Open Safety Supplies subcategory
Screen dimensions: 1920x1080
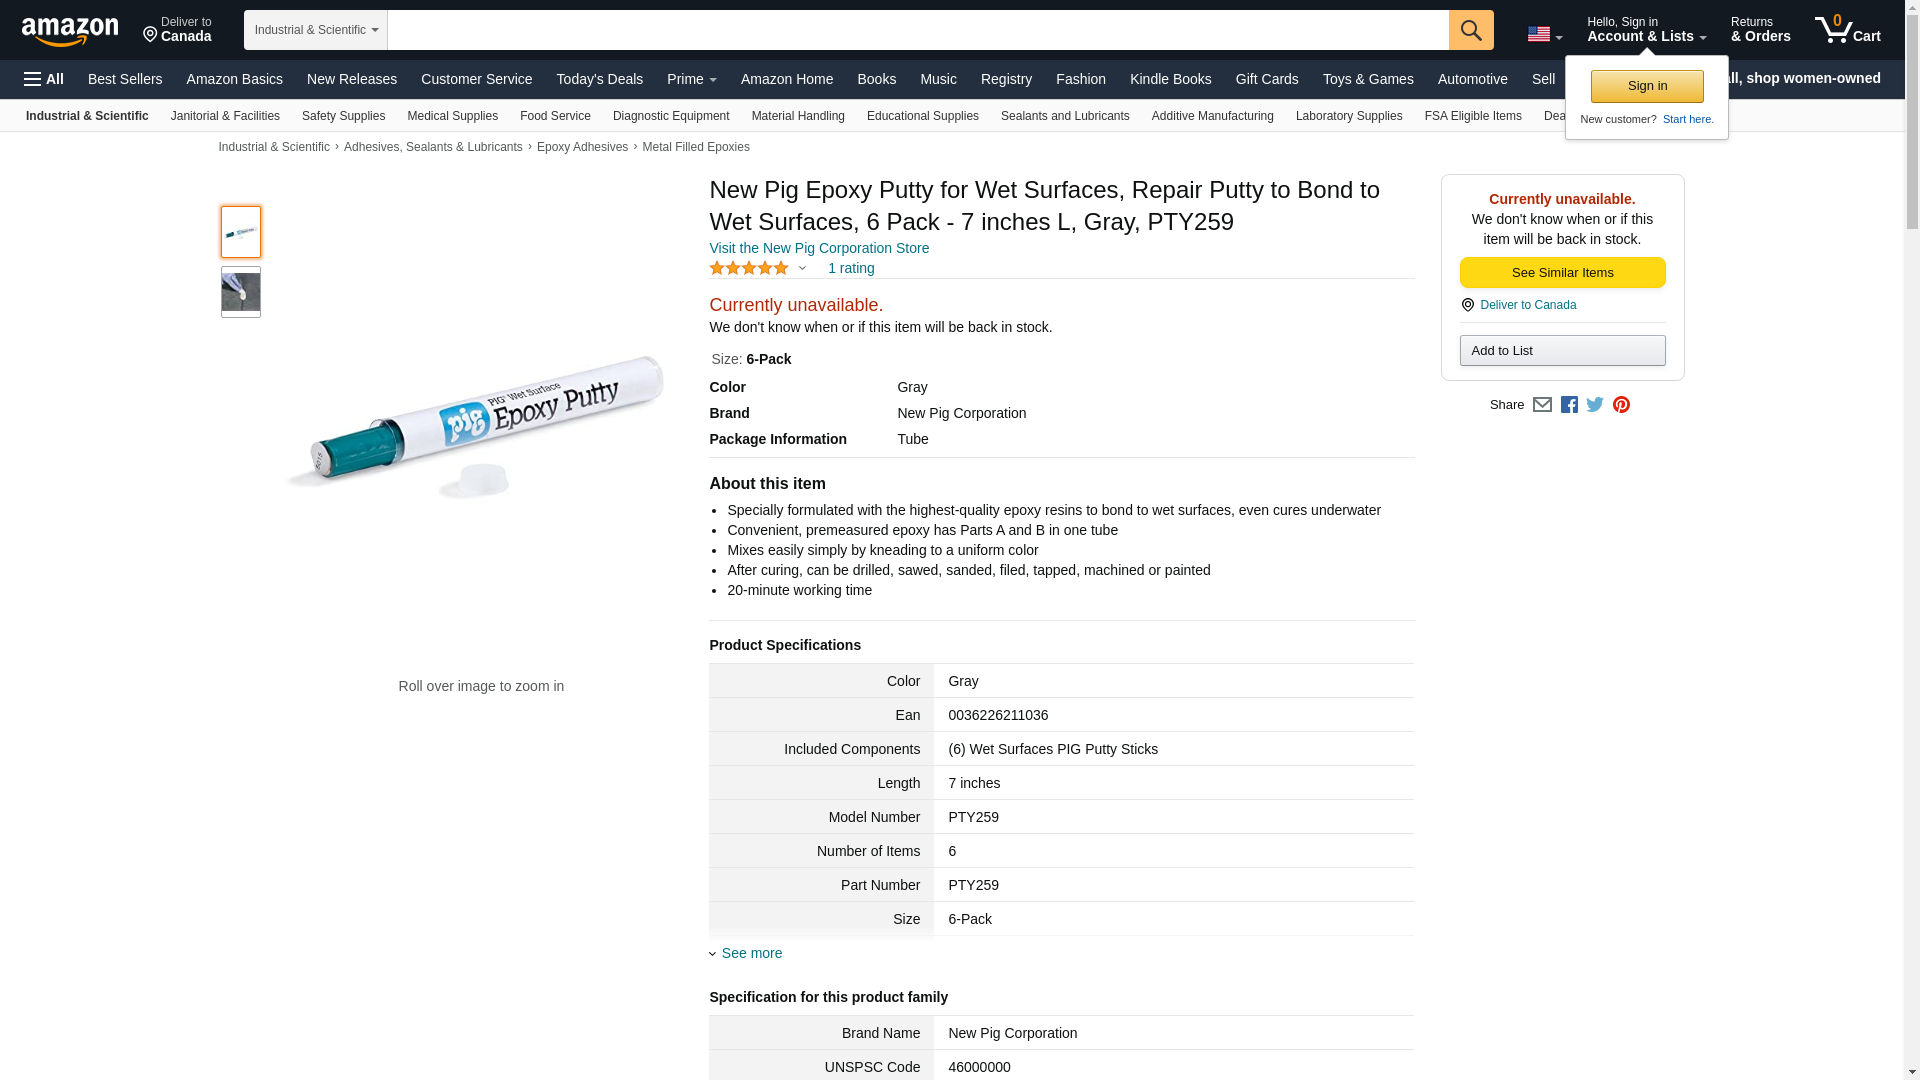(x=343, y=116)
